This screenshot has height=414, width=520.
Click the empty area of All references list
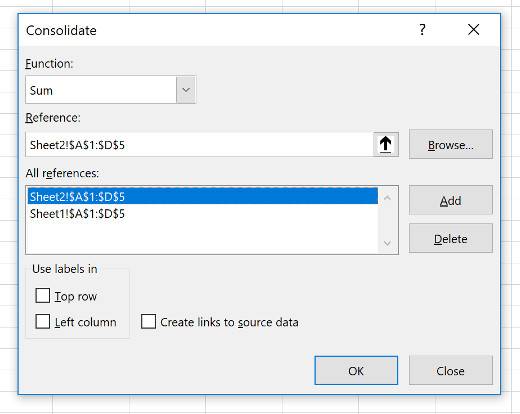click(203, 237)
